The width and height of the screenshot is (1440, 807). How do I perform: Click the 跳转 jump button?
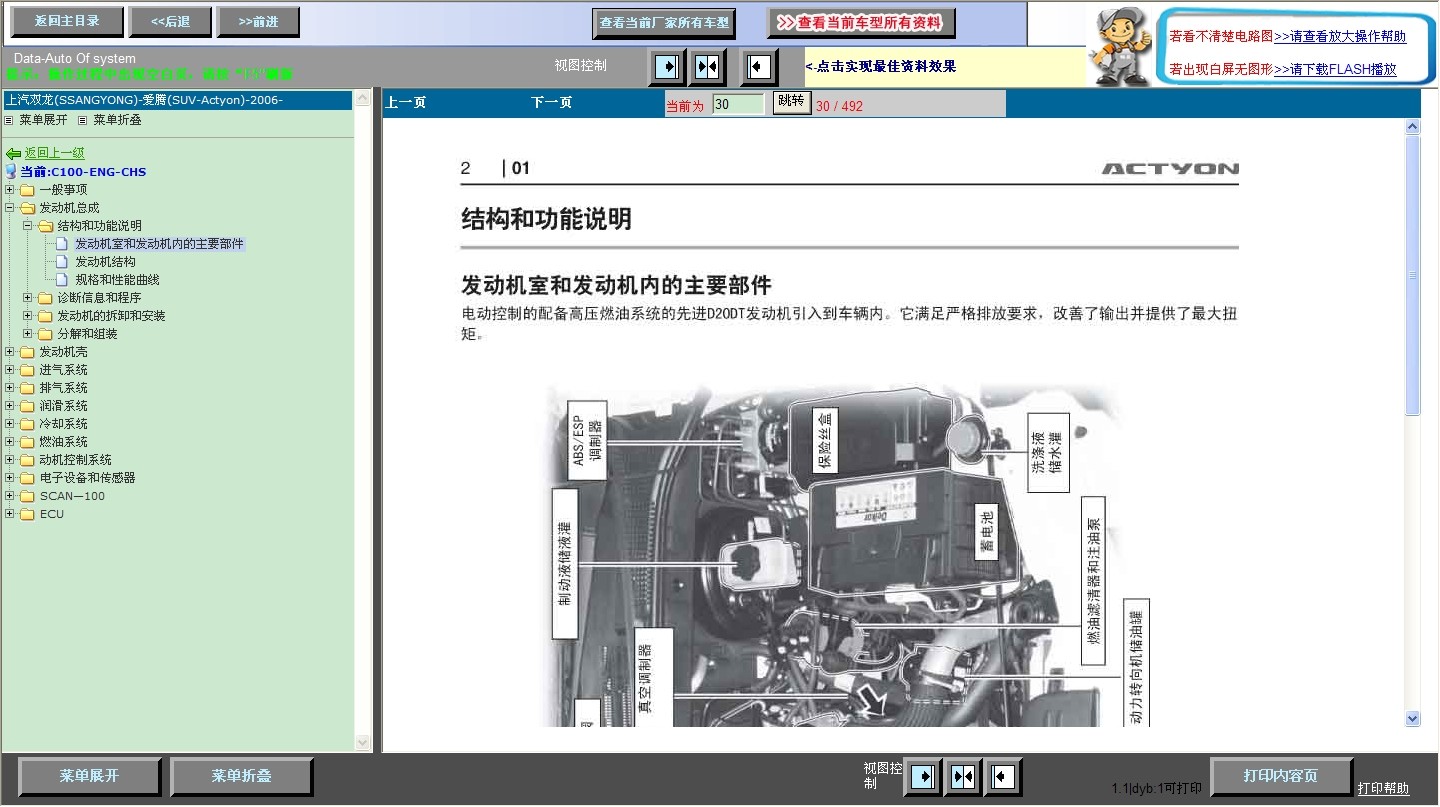coord(791,102)
